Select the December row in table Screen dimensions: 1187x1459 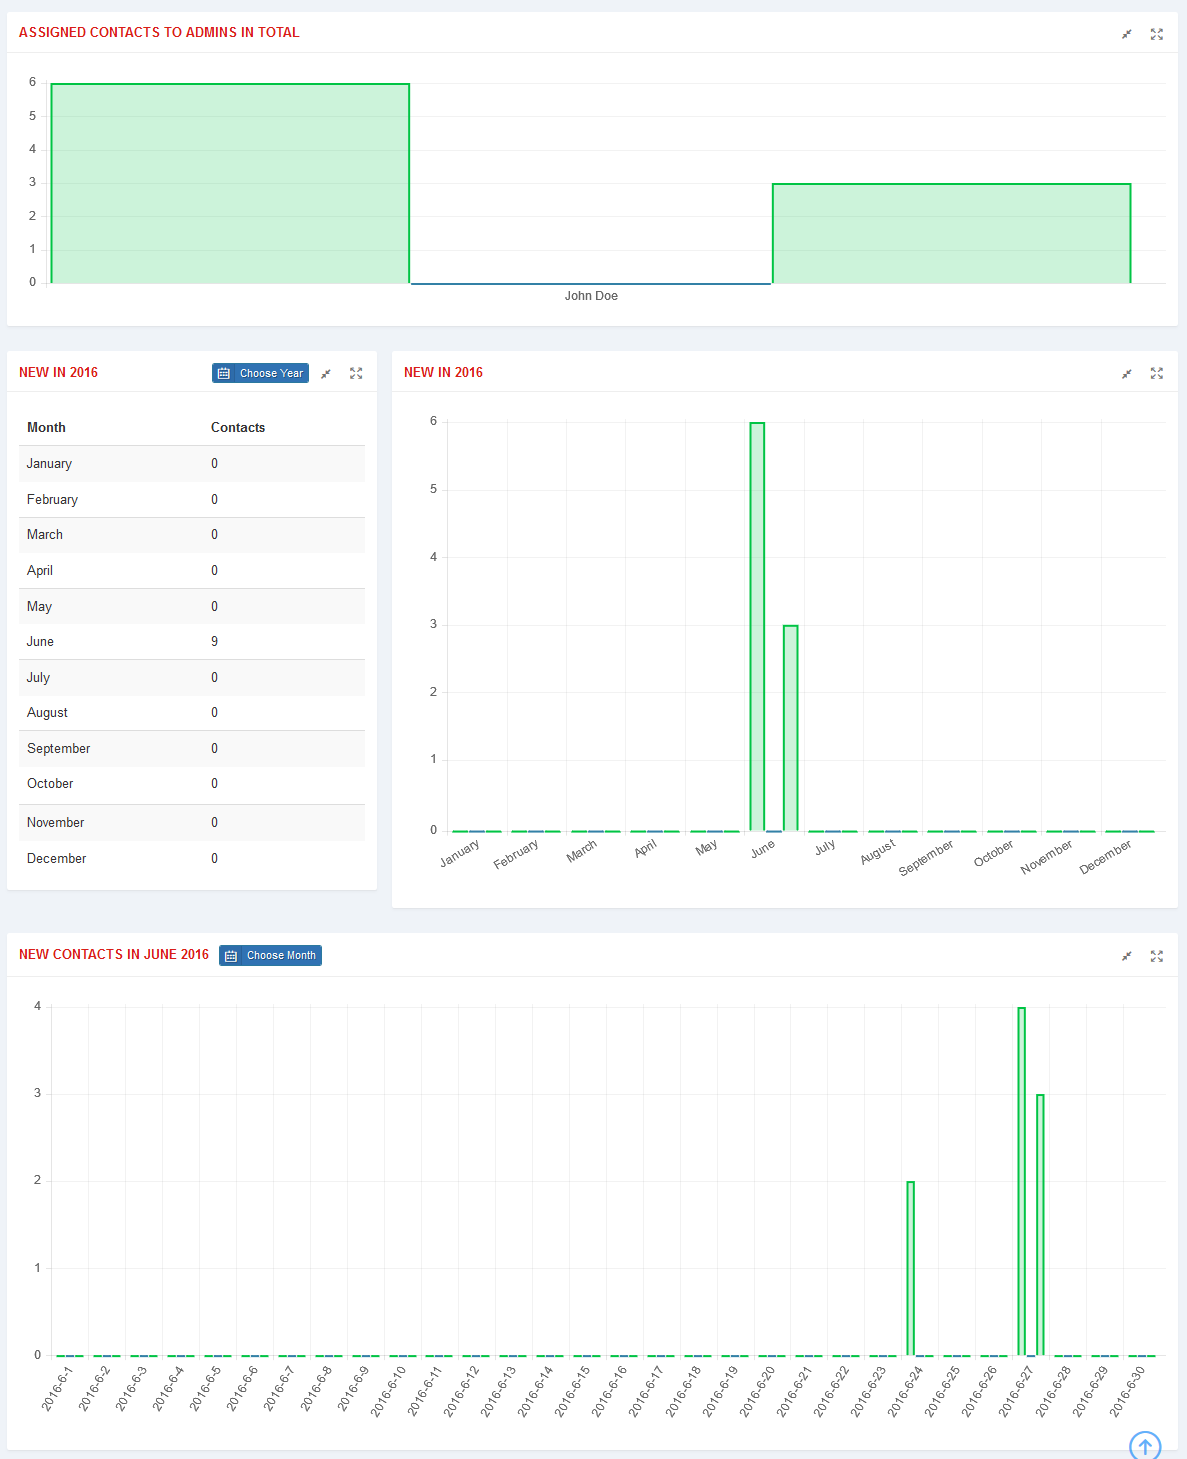(192, 858)
